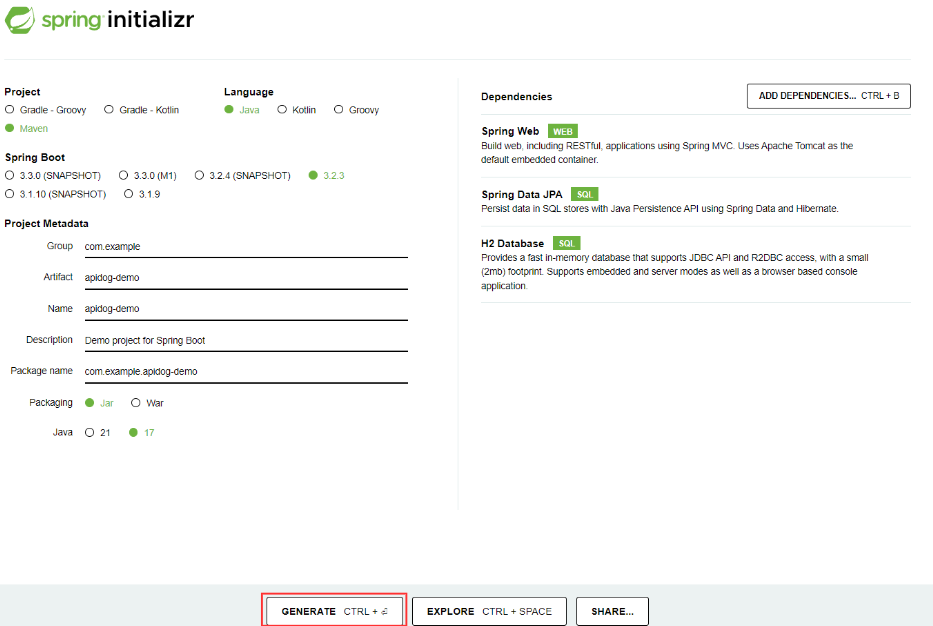Image resolution: width=933 pixels, height=626 pixels.
Task: Edit the Description field
Action: [246, 340]
